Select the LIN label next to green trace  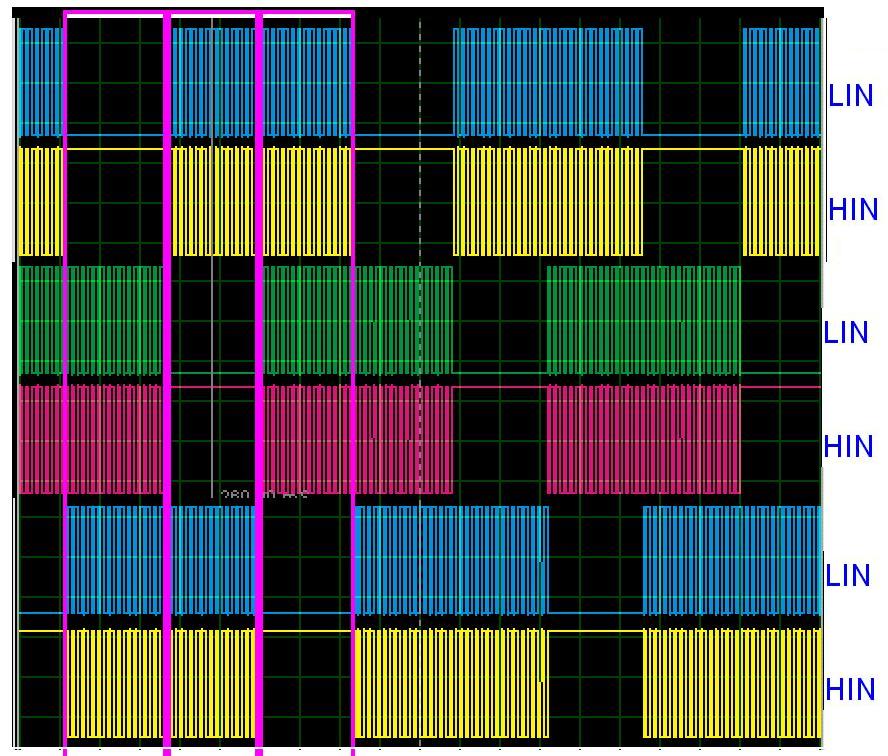pyautogui.click(x=846, y=332)
